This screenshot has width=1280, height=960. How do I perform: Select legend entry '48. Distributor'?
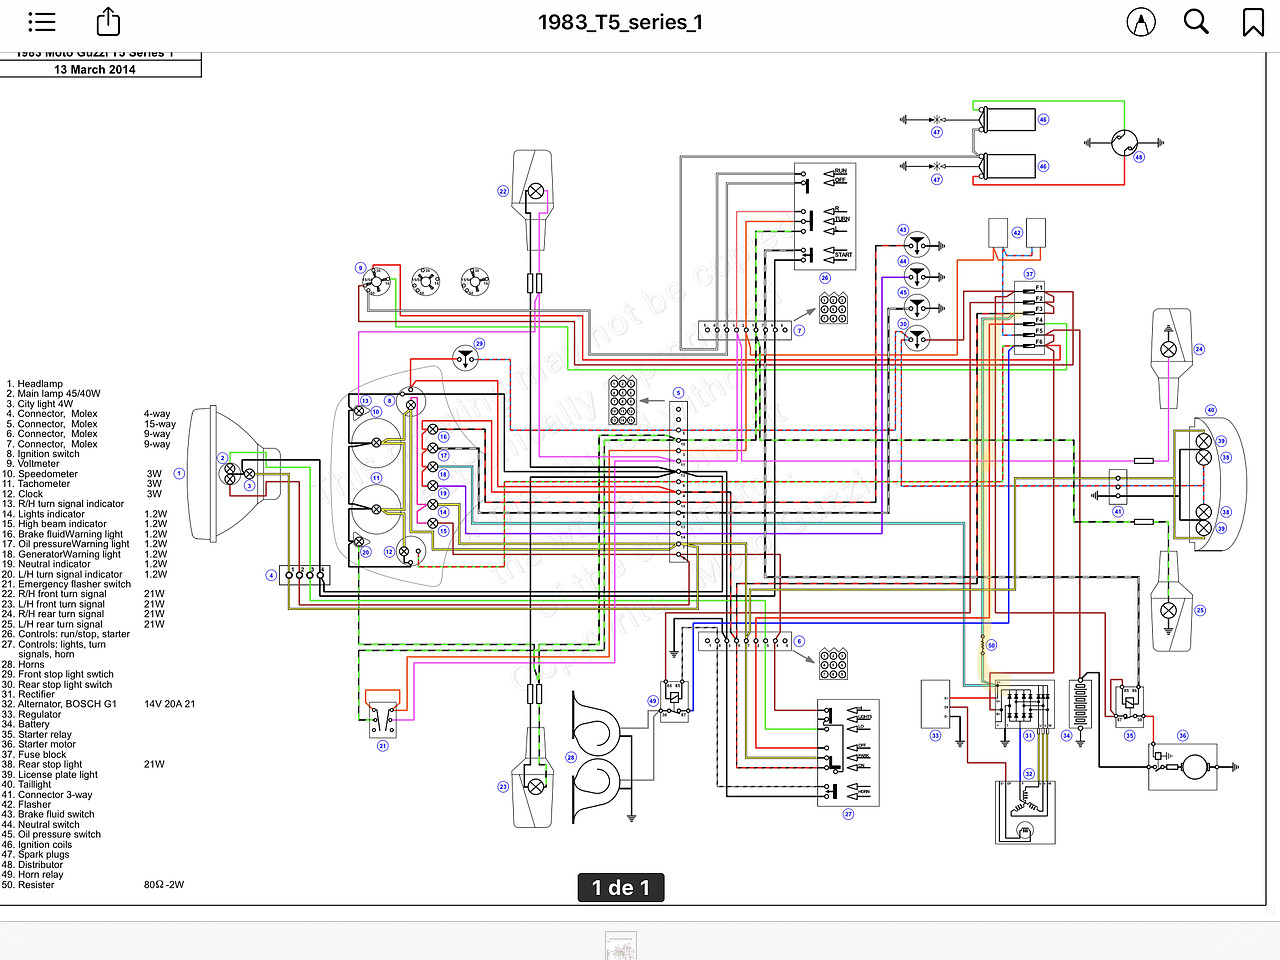pos(32,864)
